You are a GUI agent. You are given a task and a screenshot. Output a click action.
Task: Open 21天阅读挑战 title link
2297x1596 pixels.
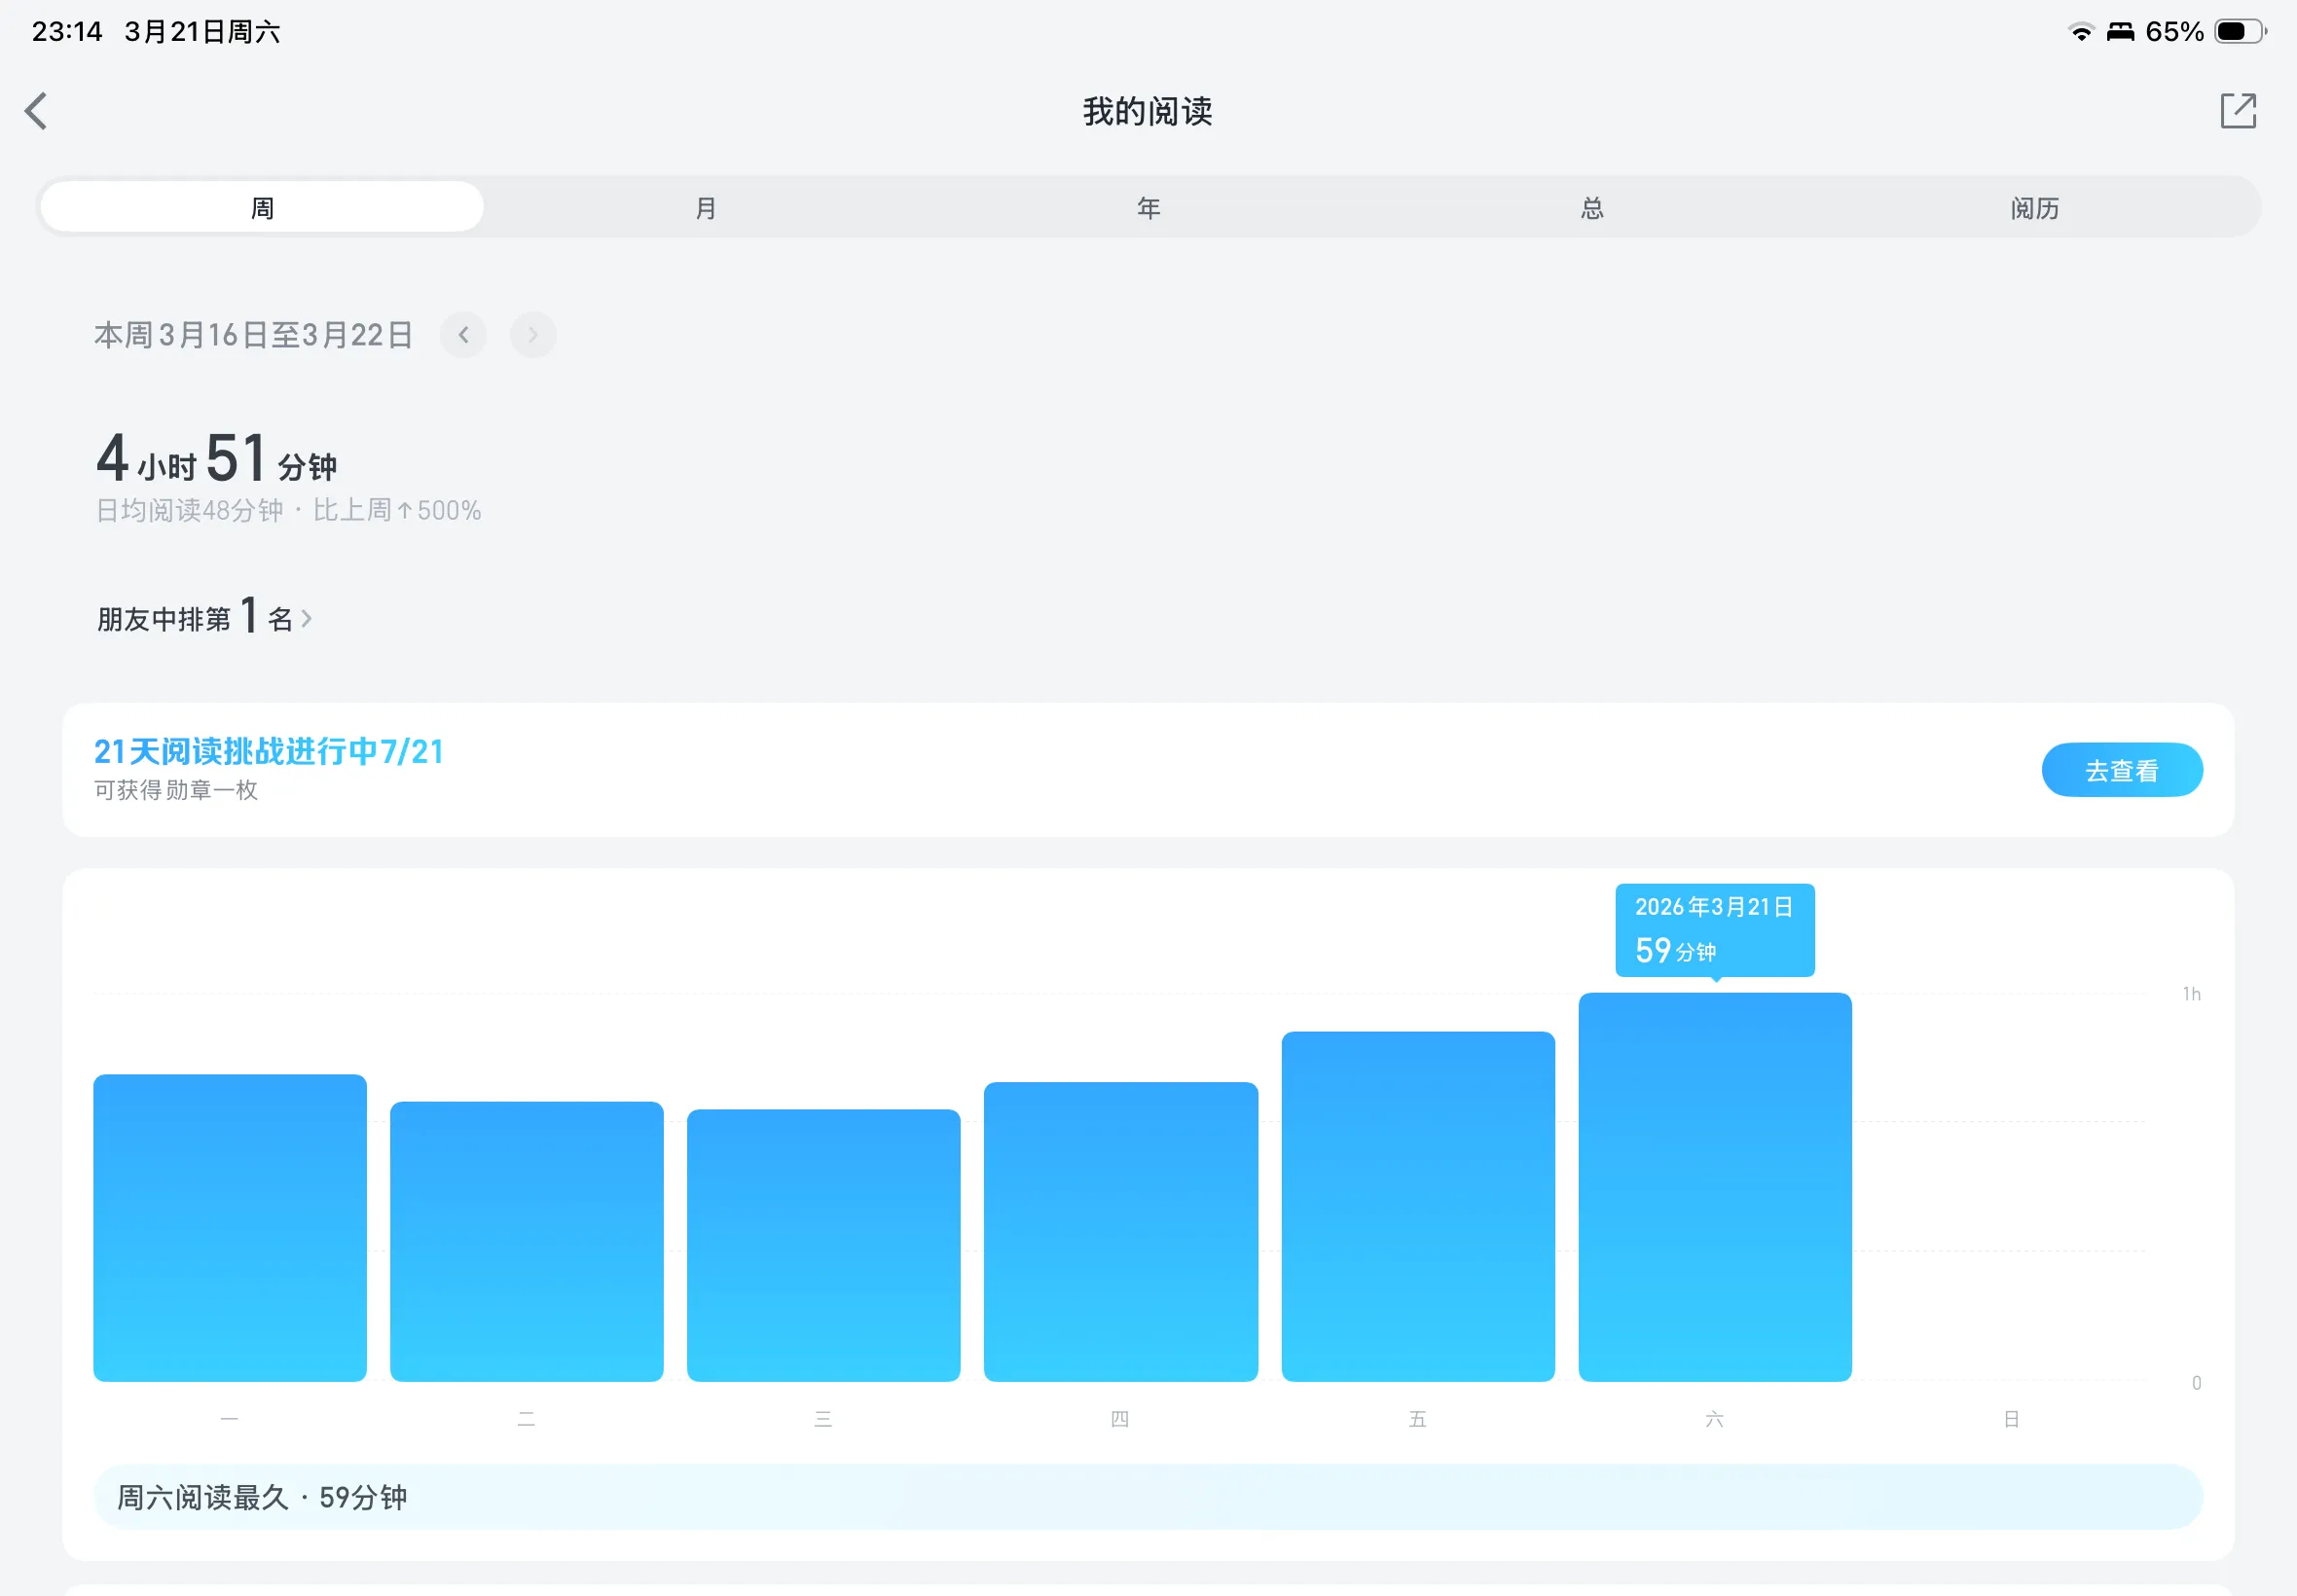[268, 751]
